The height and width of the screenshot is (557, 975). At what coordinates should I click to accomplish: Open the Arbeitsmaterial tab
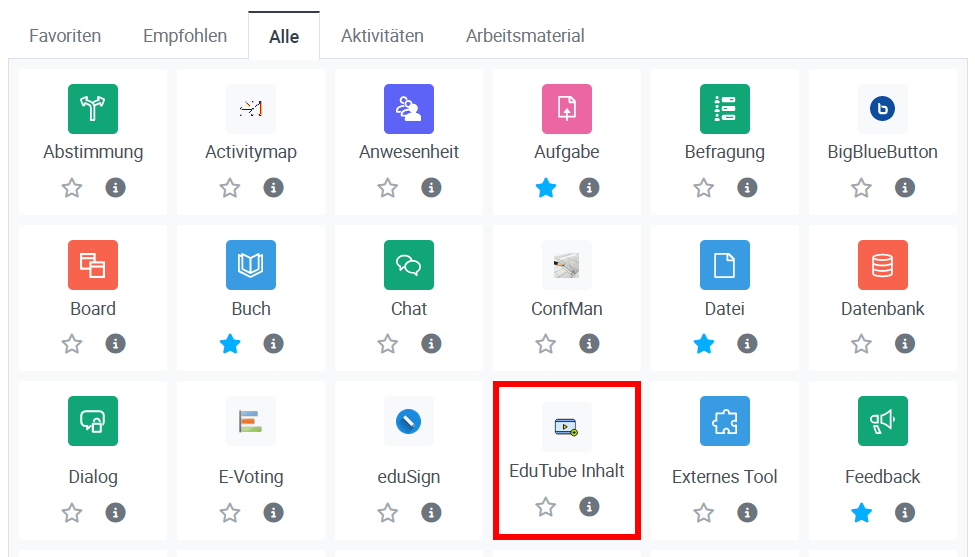click(525, 35)
